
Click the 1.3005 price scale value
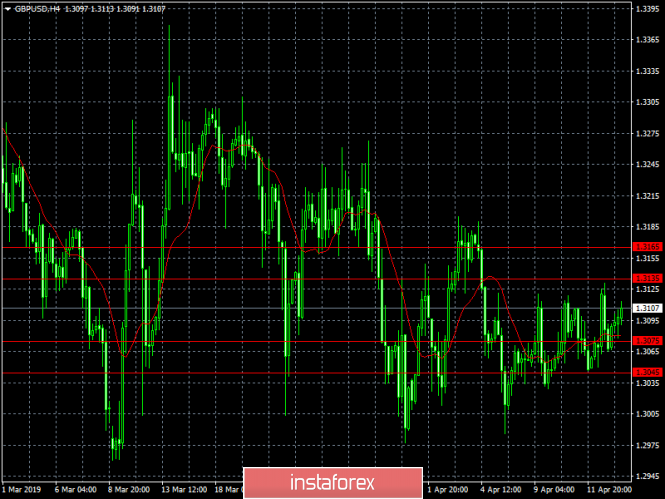point(648,414)
